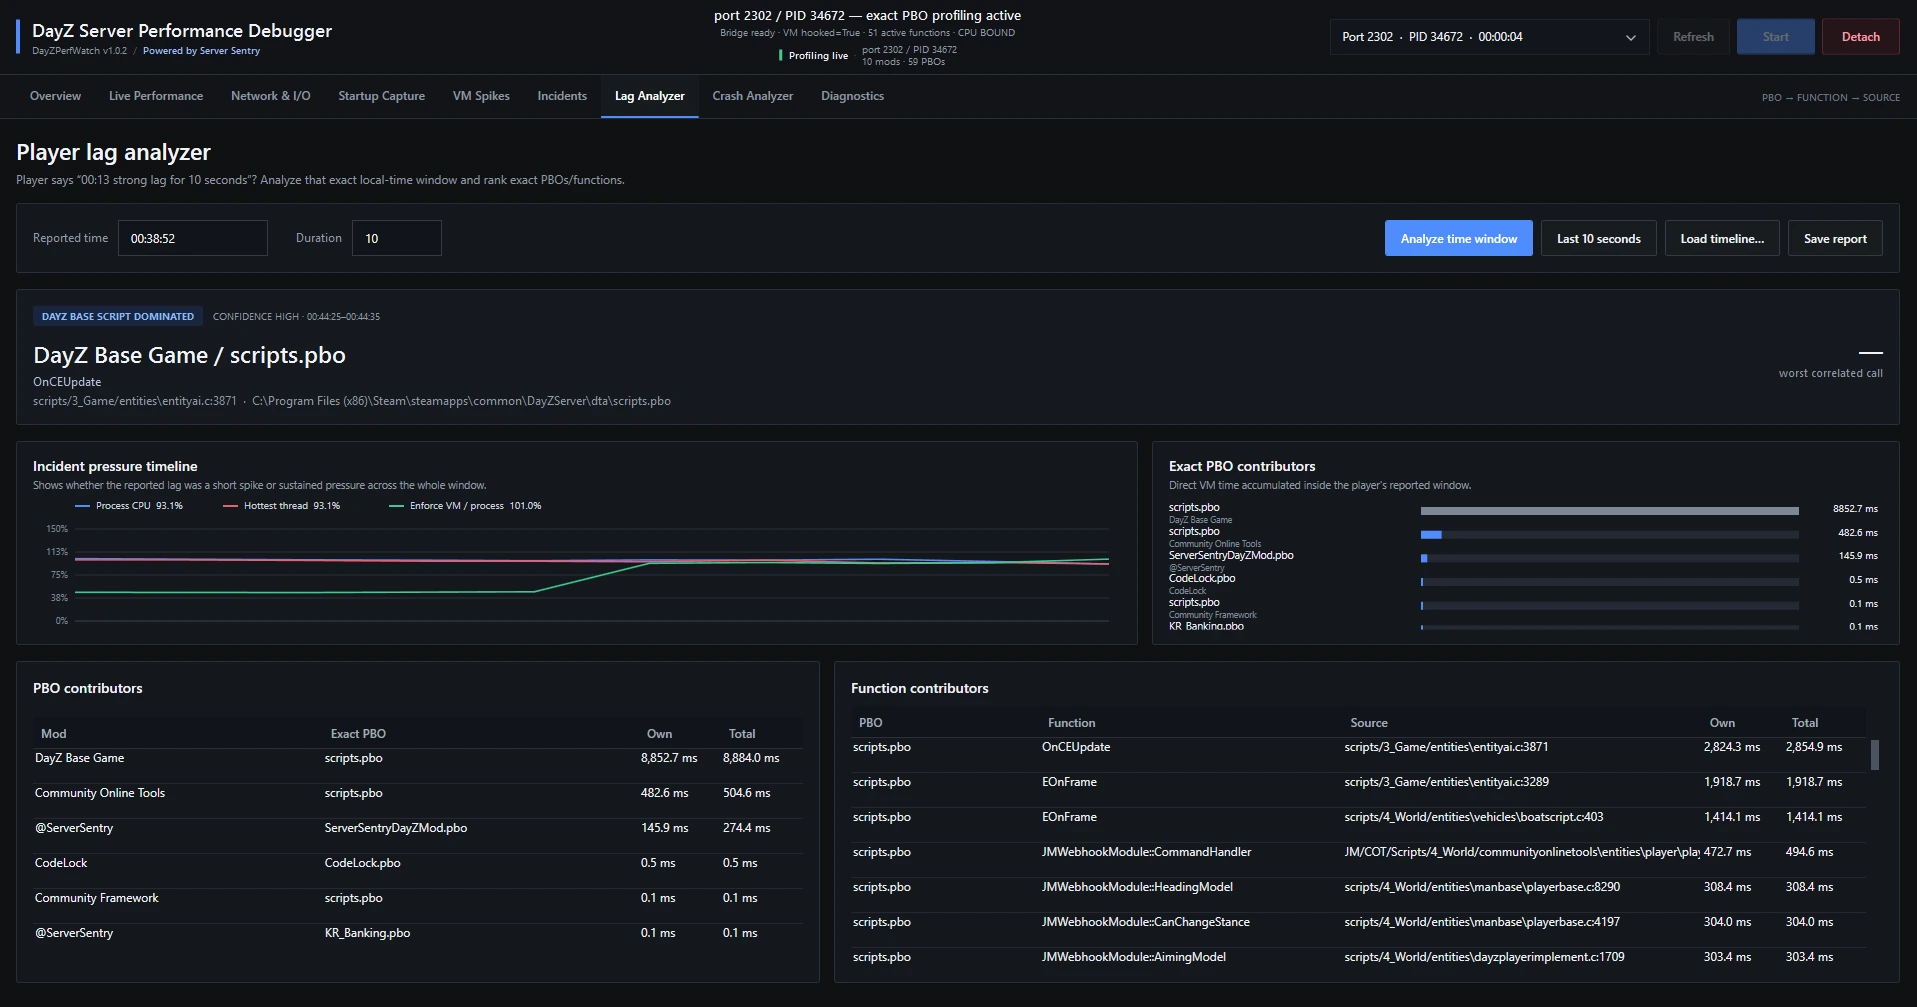This screenshot has width=1917, height=1007.
Task: Click the Start profiling button
Action: pos(1775,37)
